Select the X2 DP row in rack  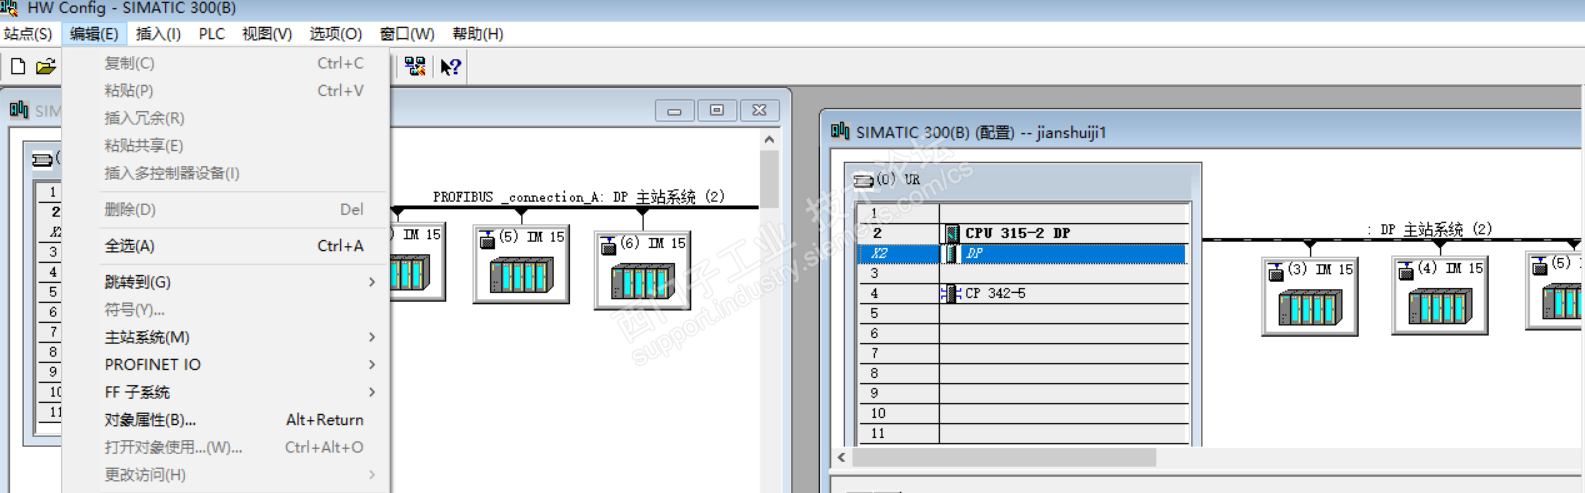point(1024,254)
